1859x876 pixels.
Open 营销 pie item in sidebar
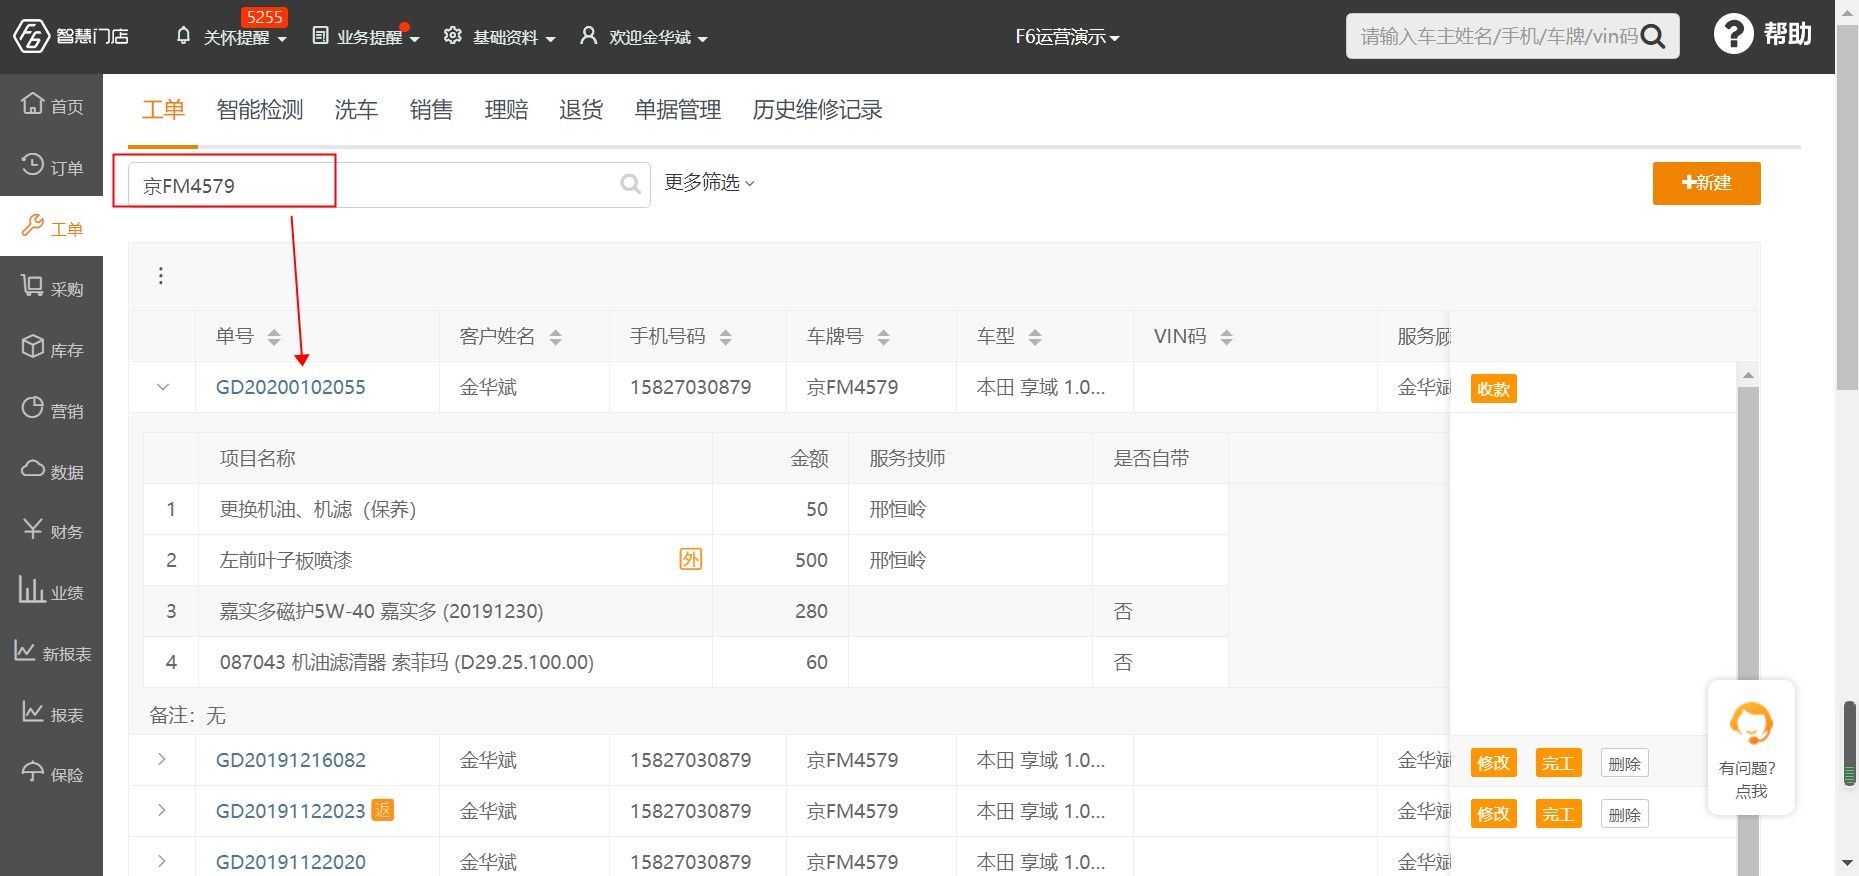(x=52, y=409)
